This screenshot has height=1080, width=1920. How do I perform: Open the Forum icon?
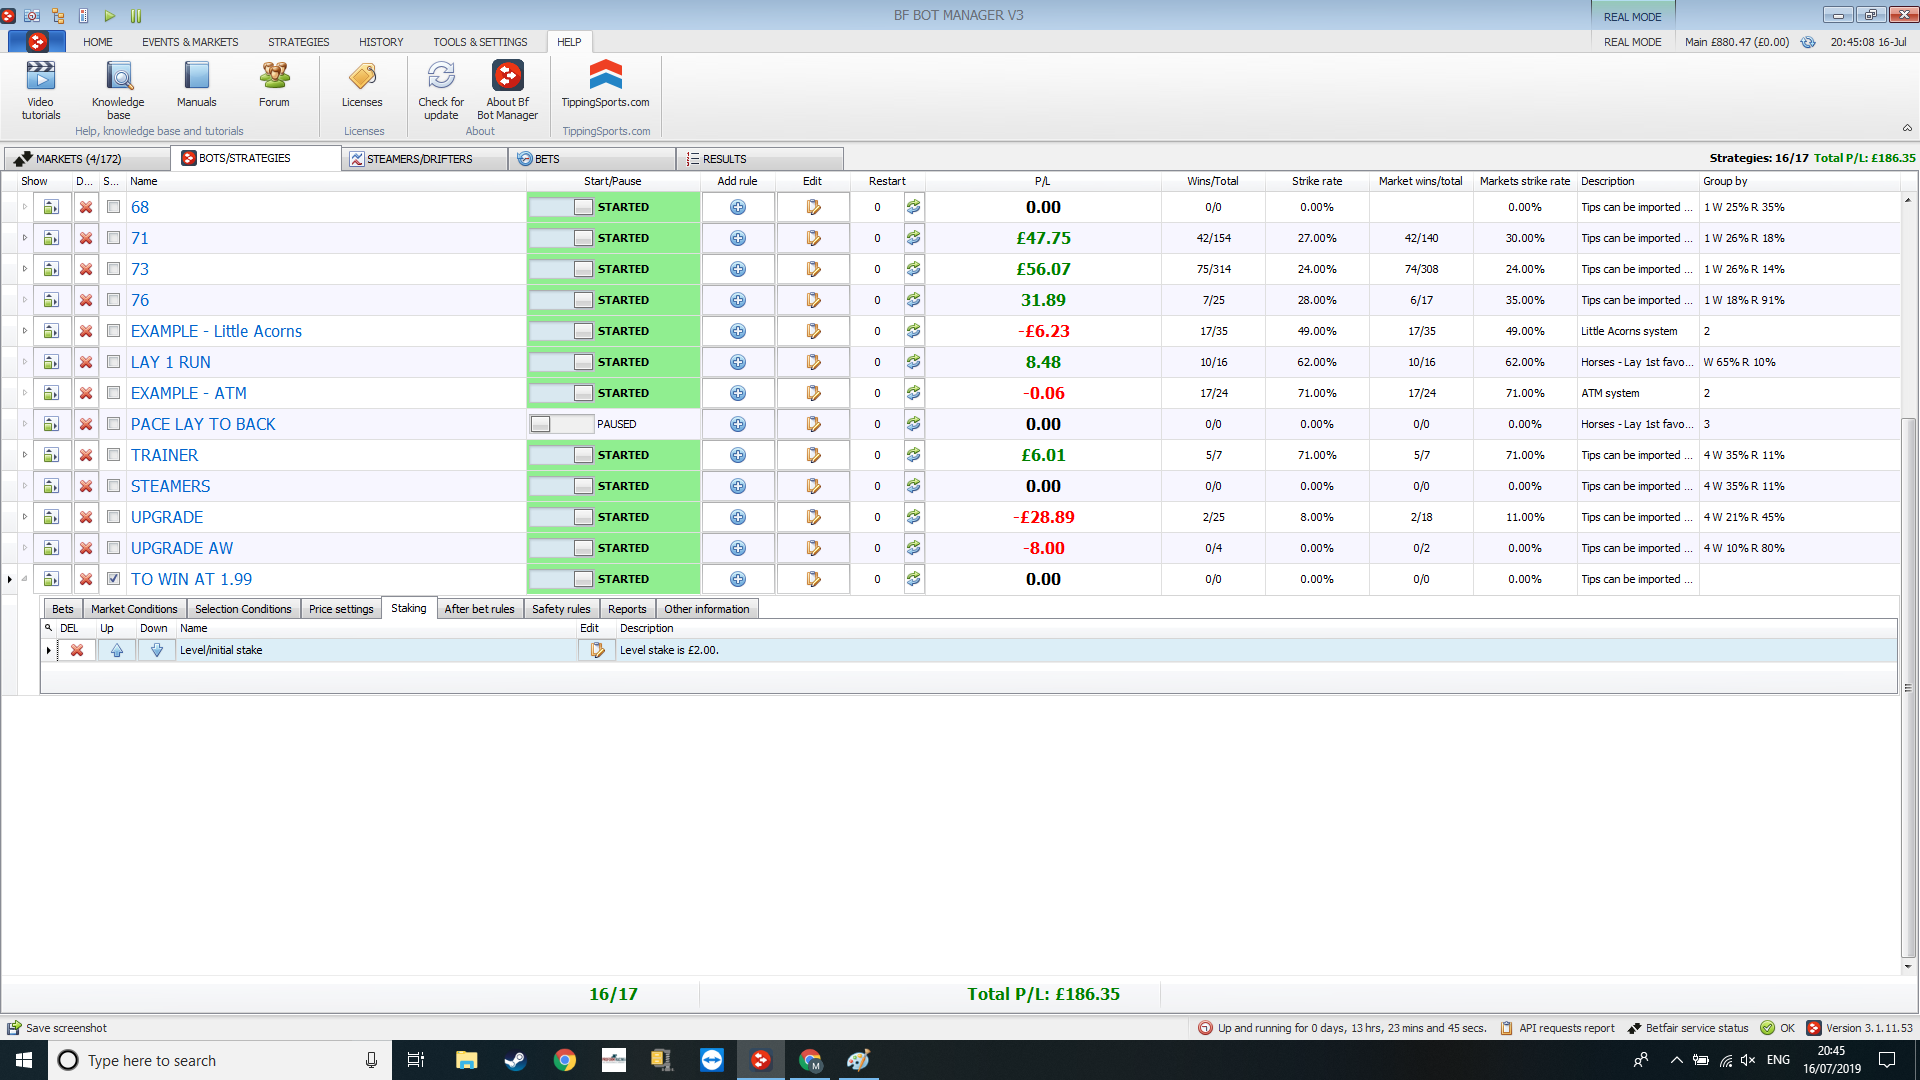274,85
